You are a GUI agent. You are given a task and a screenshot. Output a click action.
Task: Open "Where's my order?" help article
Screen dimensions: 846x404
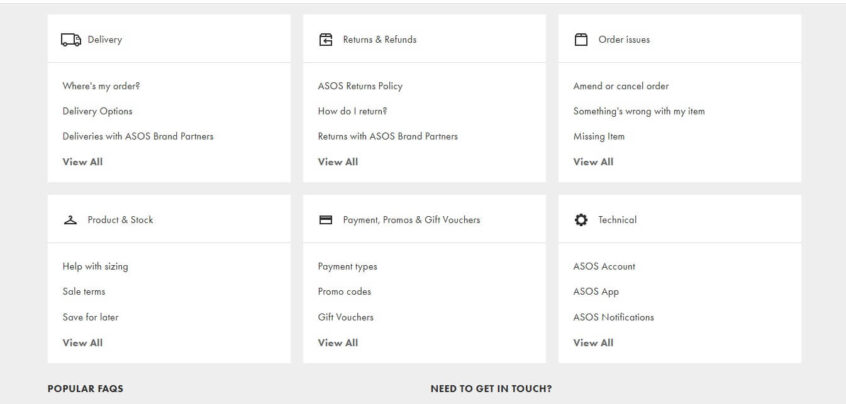[x=101, y=86]
